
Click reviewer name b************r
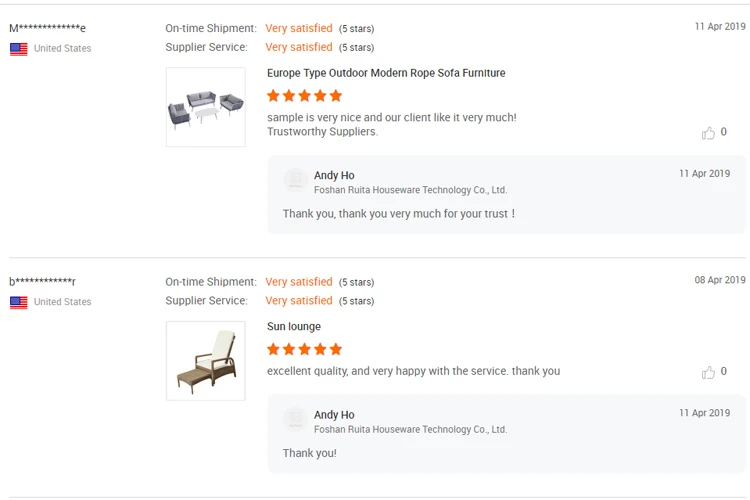[42, 282]
